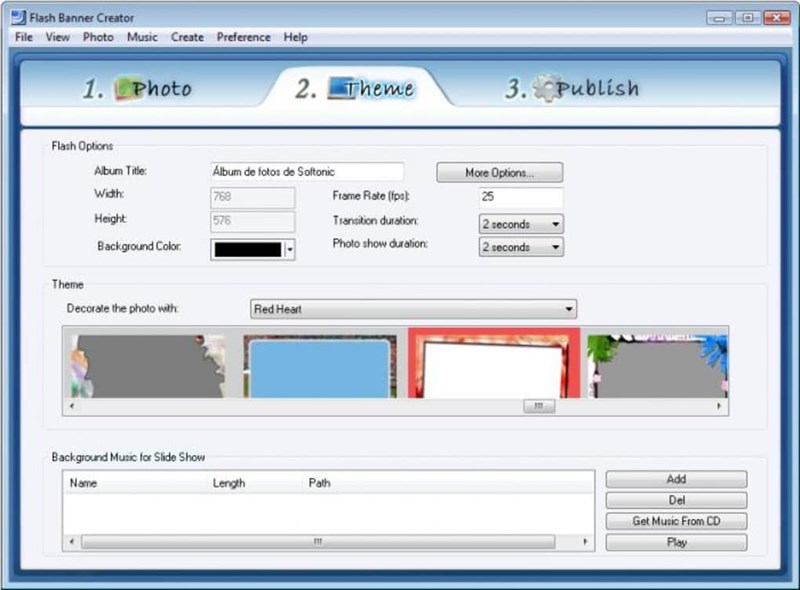Open the Transition duration dropdown

point(521,224)
